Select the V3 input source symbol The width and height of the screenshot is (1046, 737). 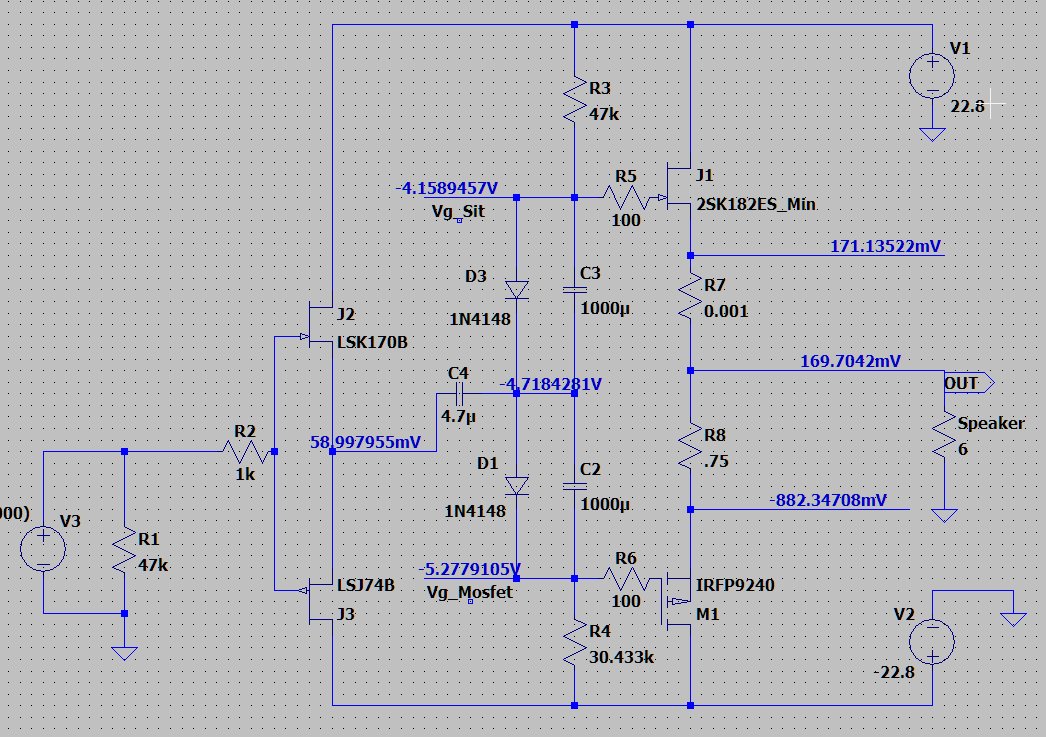(43, 548)
